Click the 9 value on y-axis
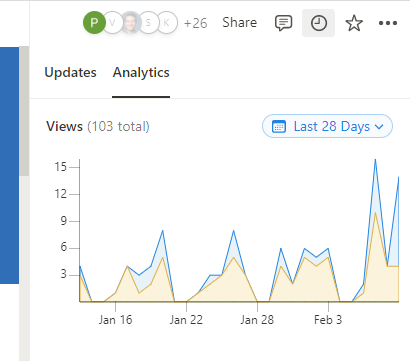The image size is (410, 361). (64, 221)
